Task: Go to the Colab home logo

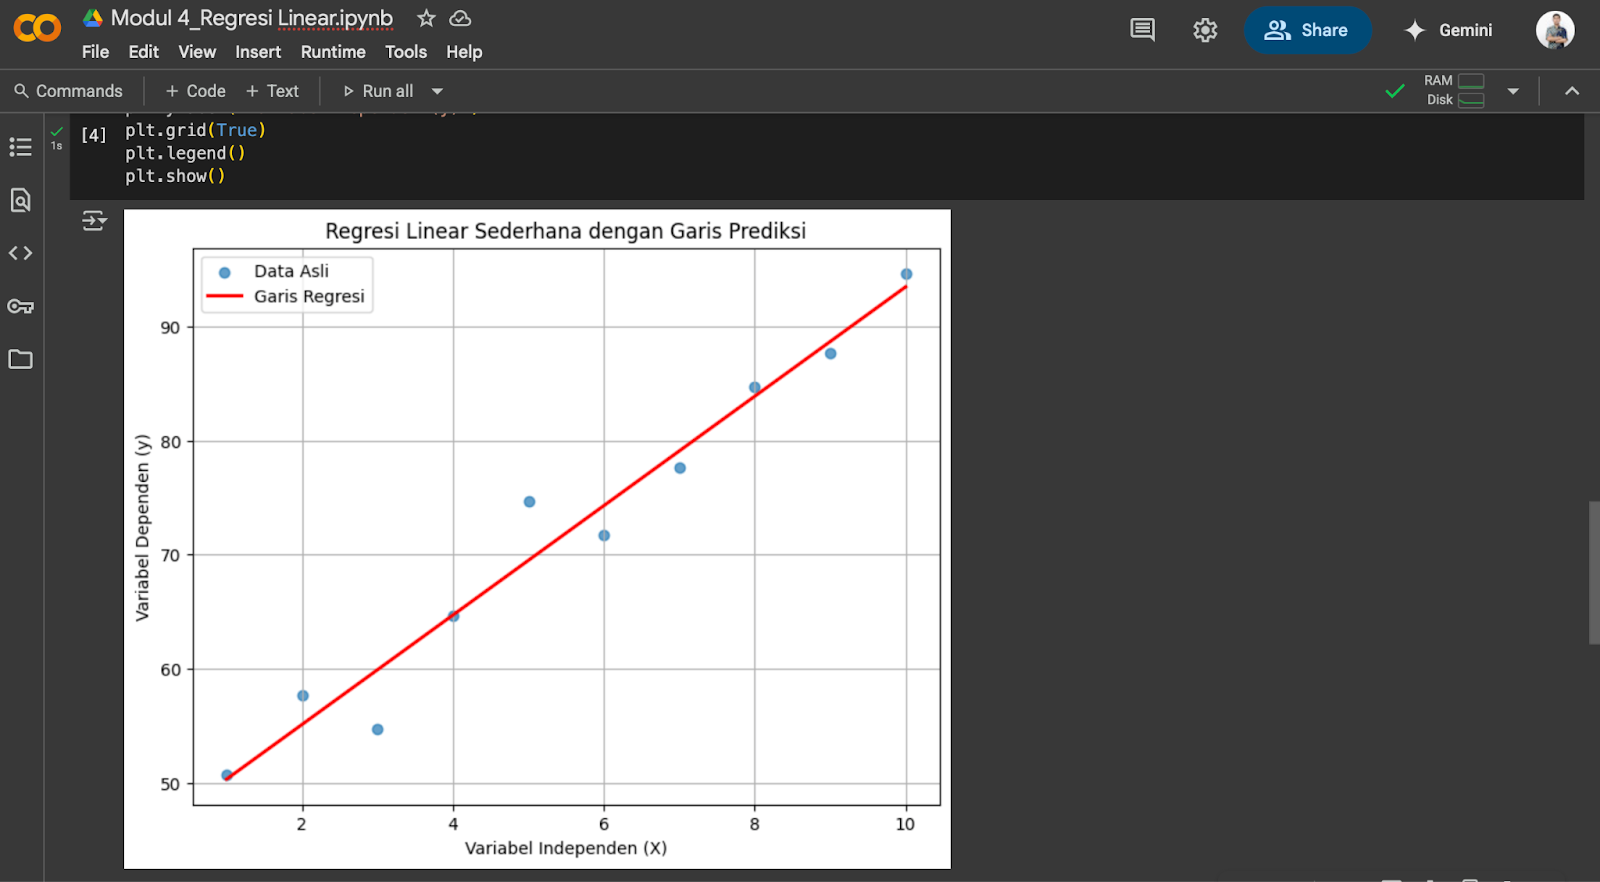Action: coord(37,28)
